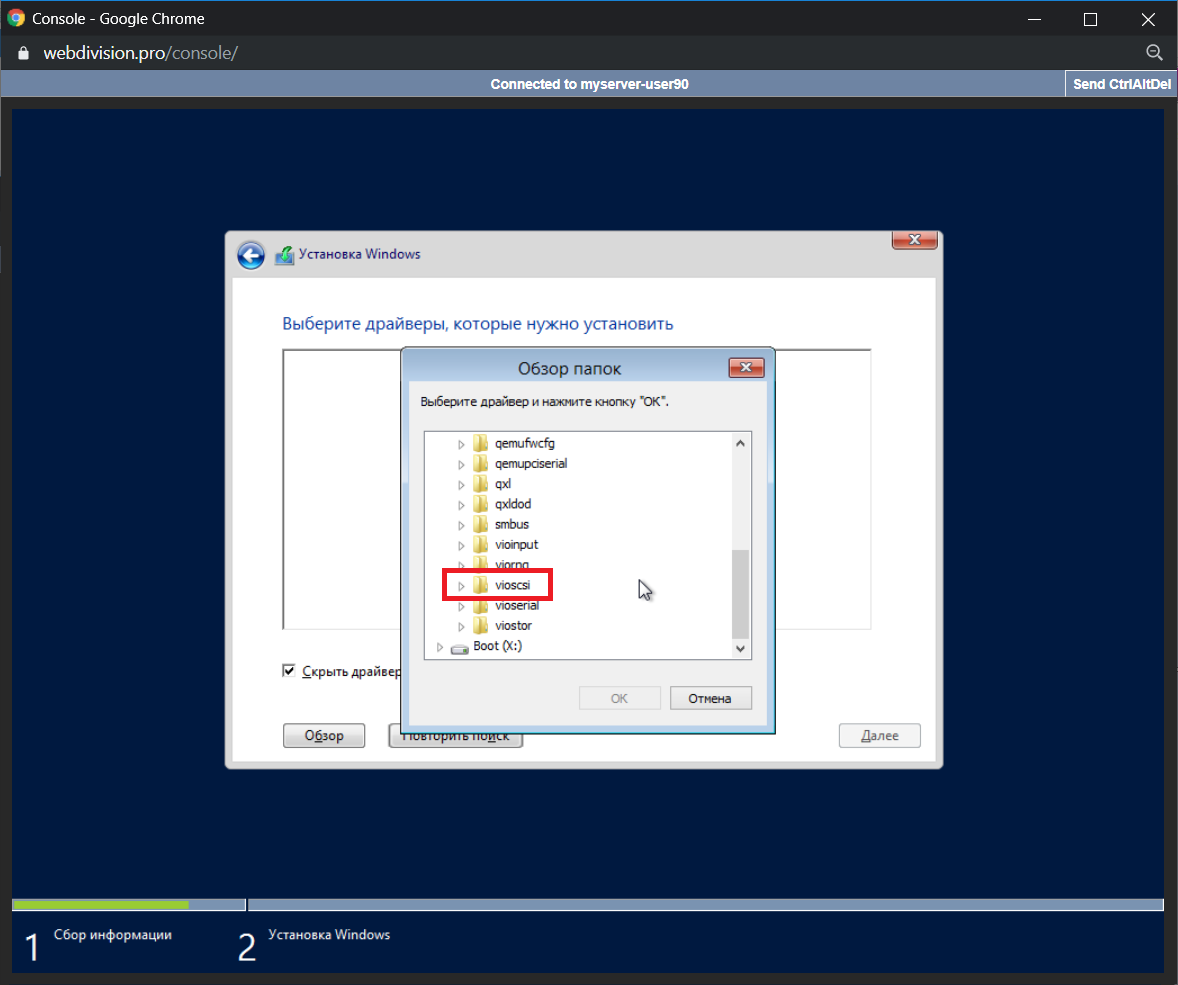The image size is (1178, 985).
Task: Expand the Boot (X:) drive node
Action: click(439, 647)
